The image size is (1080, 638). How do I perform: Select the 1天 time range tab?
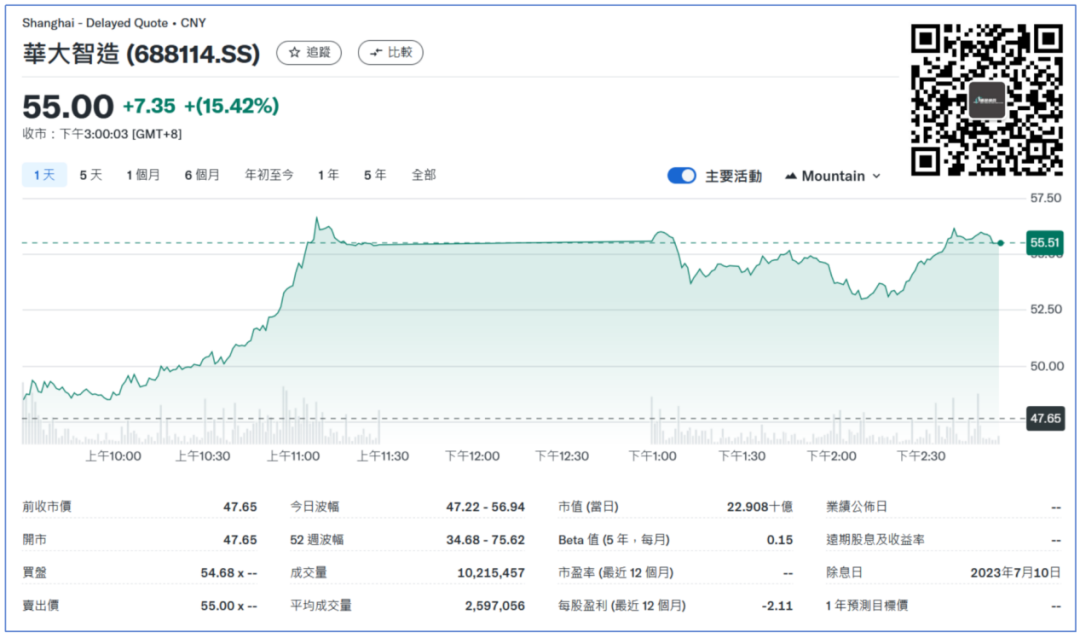coord(44,175)
